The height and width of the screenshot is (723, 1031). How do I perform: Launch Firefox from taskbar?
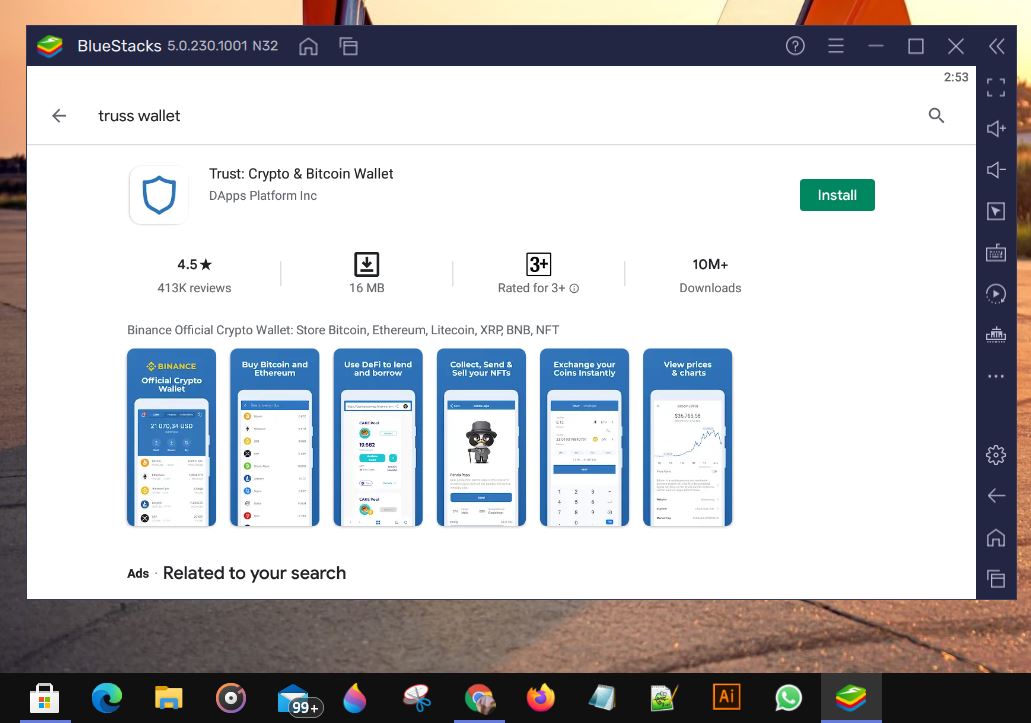click(x=540, y=698)
